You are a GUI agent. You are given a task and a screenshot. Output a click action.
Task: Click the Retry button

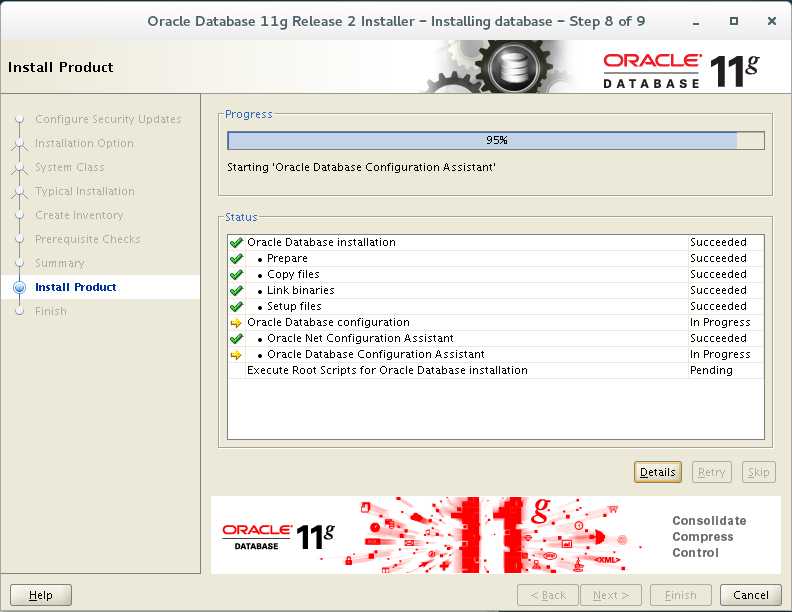click(x=711, y=472)
